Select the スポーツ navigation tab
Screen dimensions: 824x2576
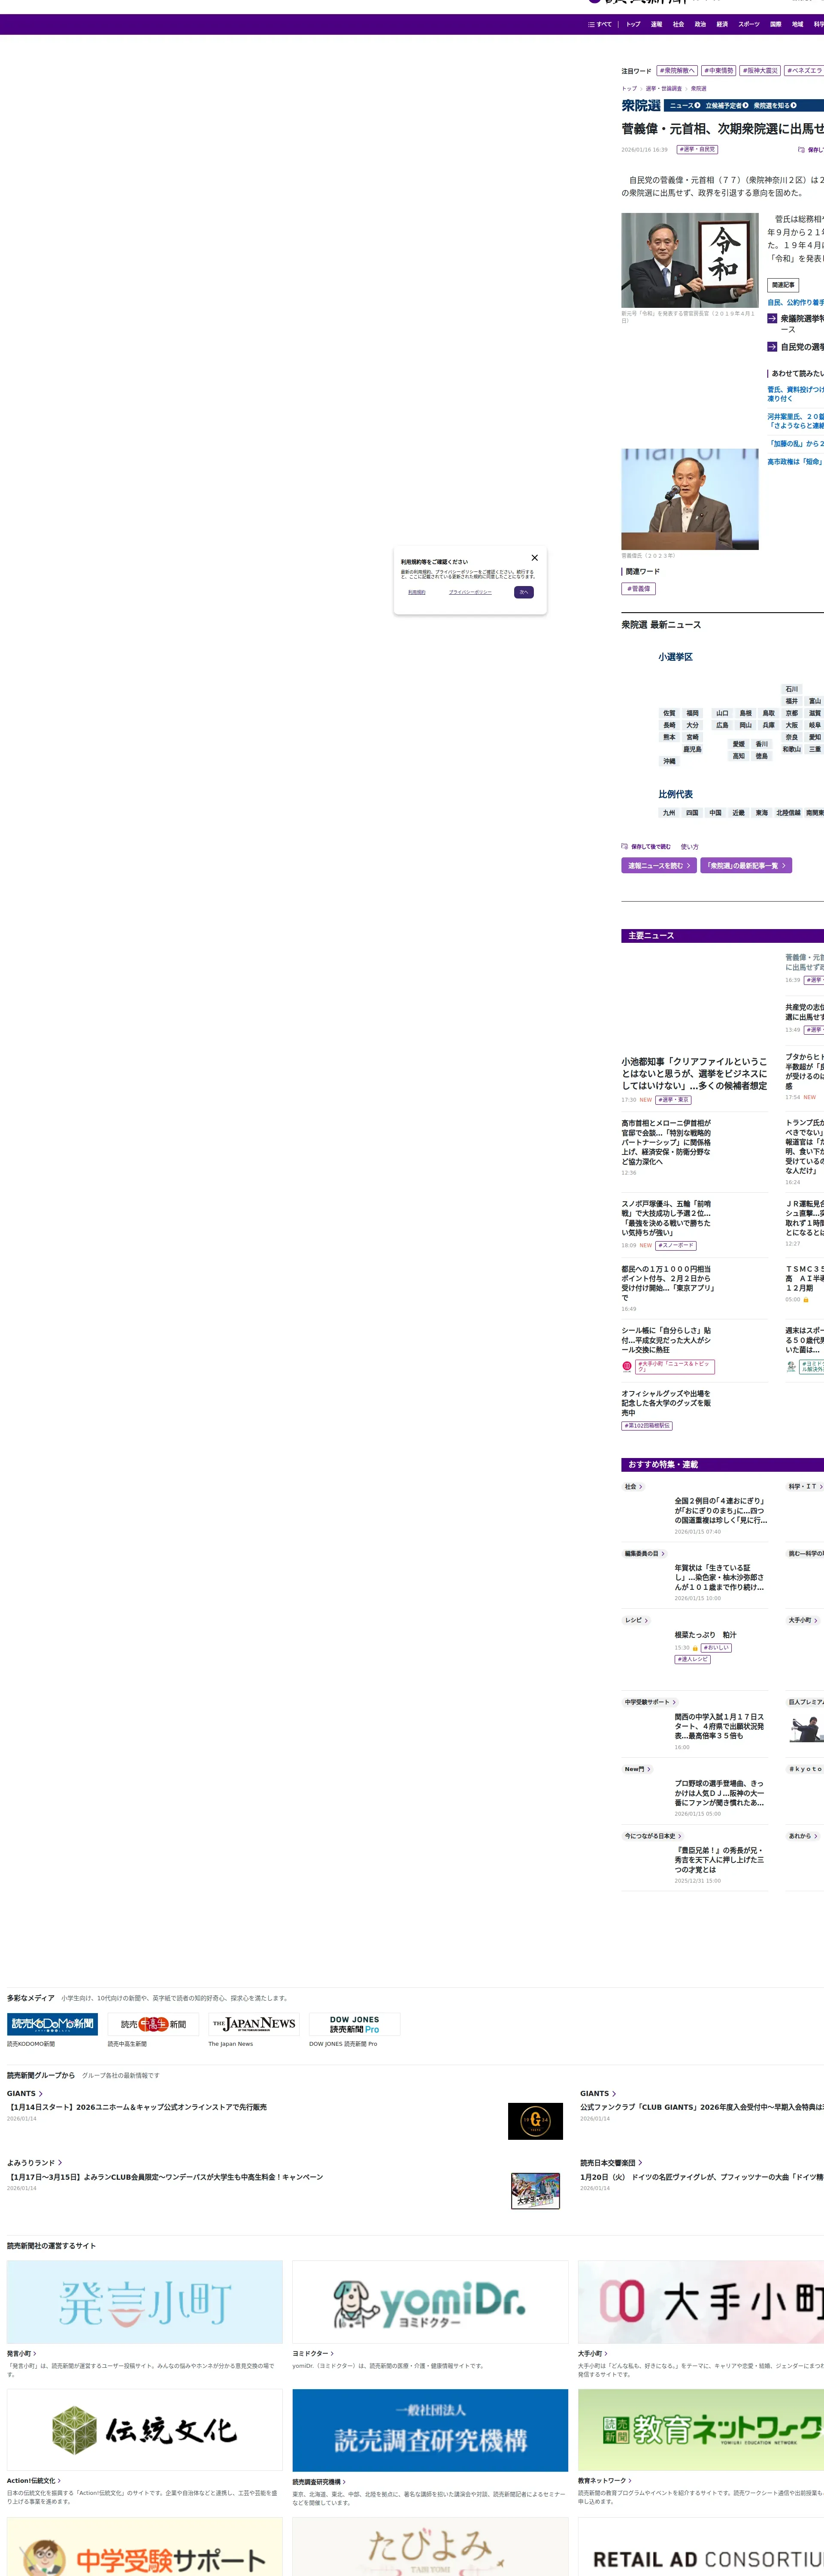[748, 24]
